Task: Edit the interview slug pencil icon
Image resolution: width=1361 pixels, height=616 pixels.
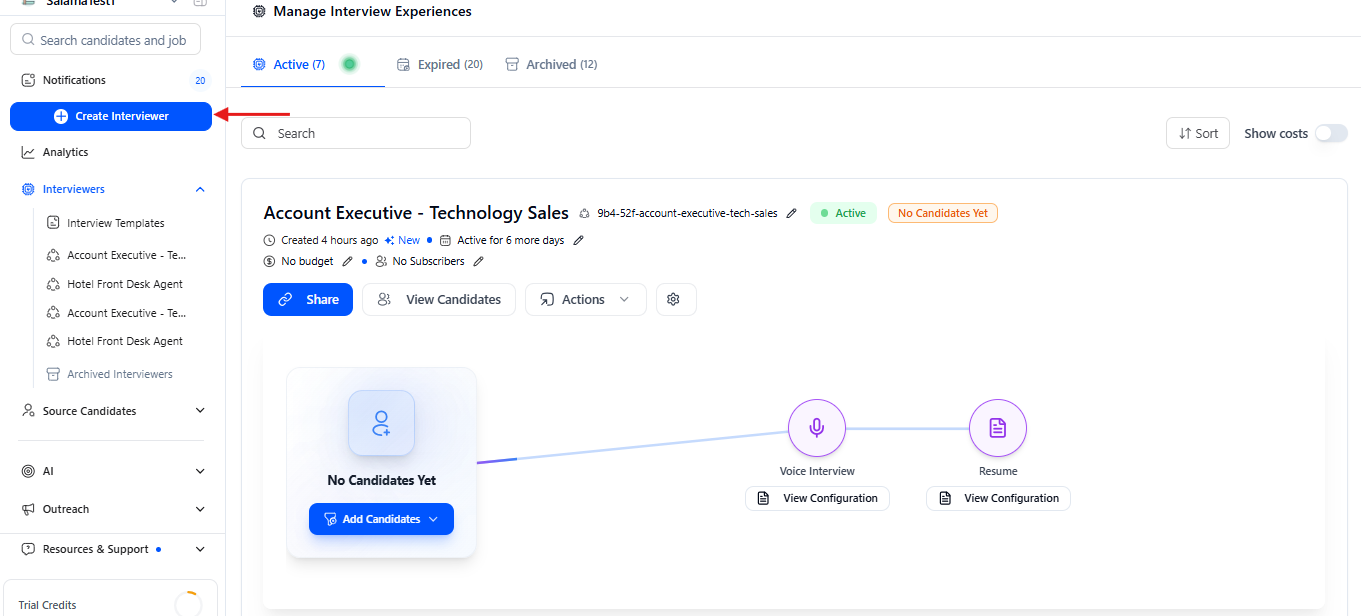Action: click(792, 213)
